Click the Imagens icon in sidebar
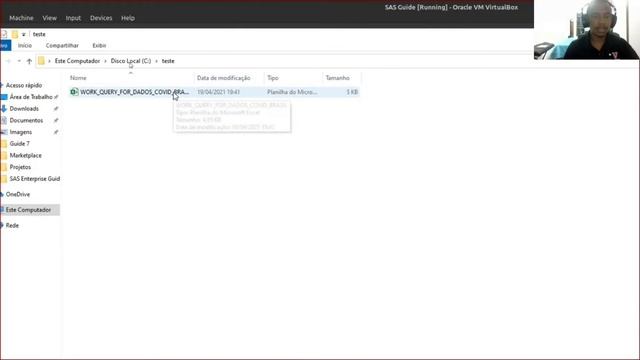The image size is (640, 360). tap(4, 132)
